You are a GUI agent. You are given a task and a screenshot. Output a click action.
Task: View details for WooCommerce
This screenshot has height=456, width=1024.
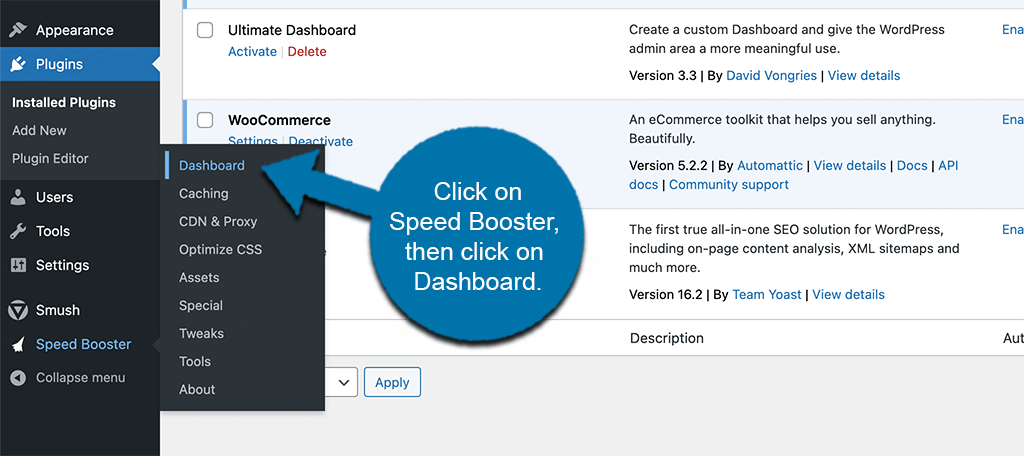click(850, 166)
